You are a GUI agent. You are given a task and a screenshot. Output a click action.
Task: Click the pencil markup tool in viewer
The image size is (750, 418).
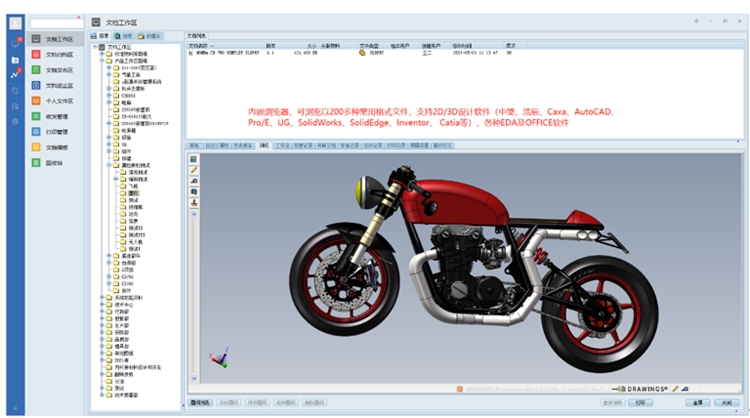pyautogui.click(x=194, y=170)
